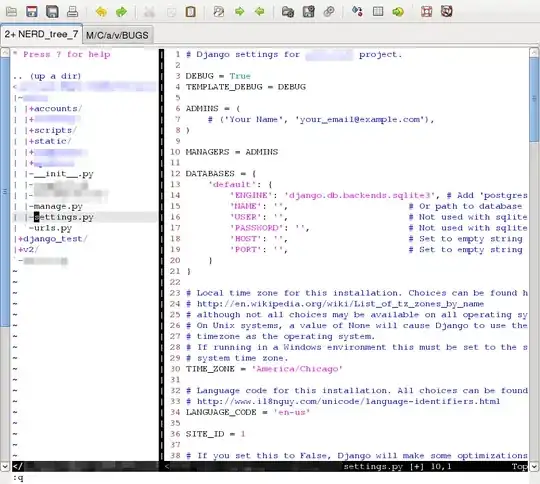Open the Help icon in toolbar
This screenshot has width=540, height=484.
[427, 12]
